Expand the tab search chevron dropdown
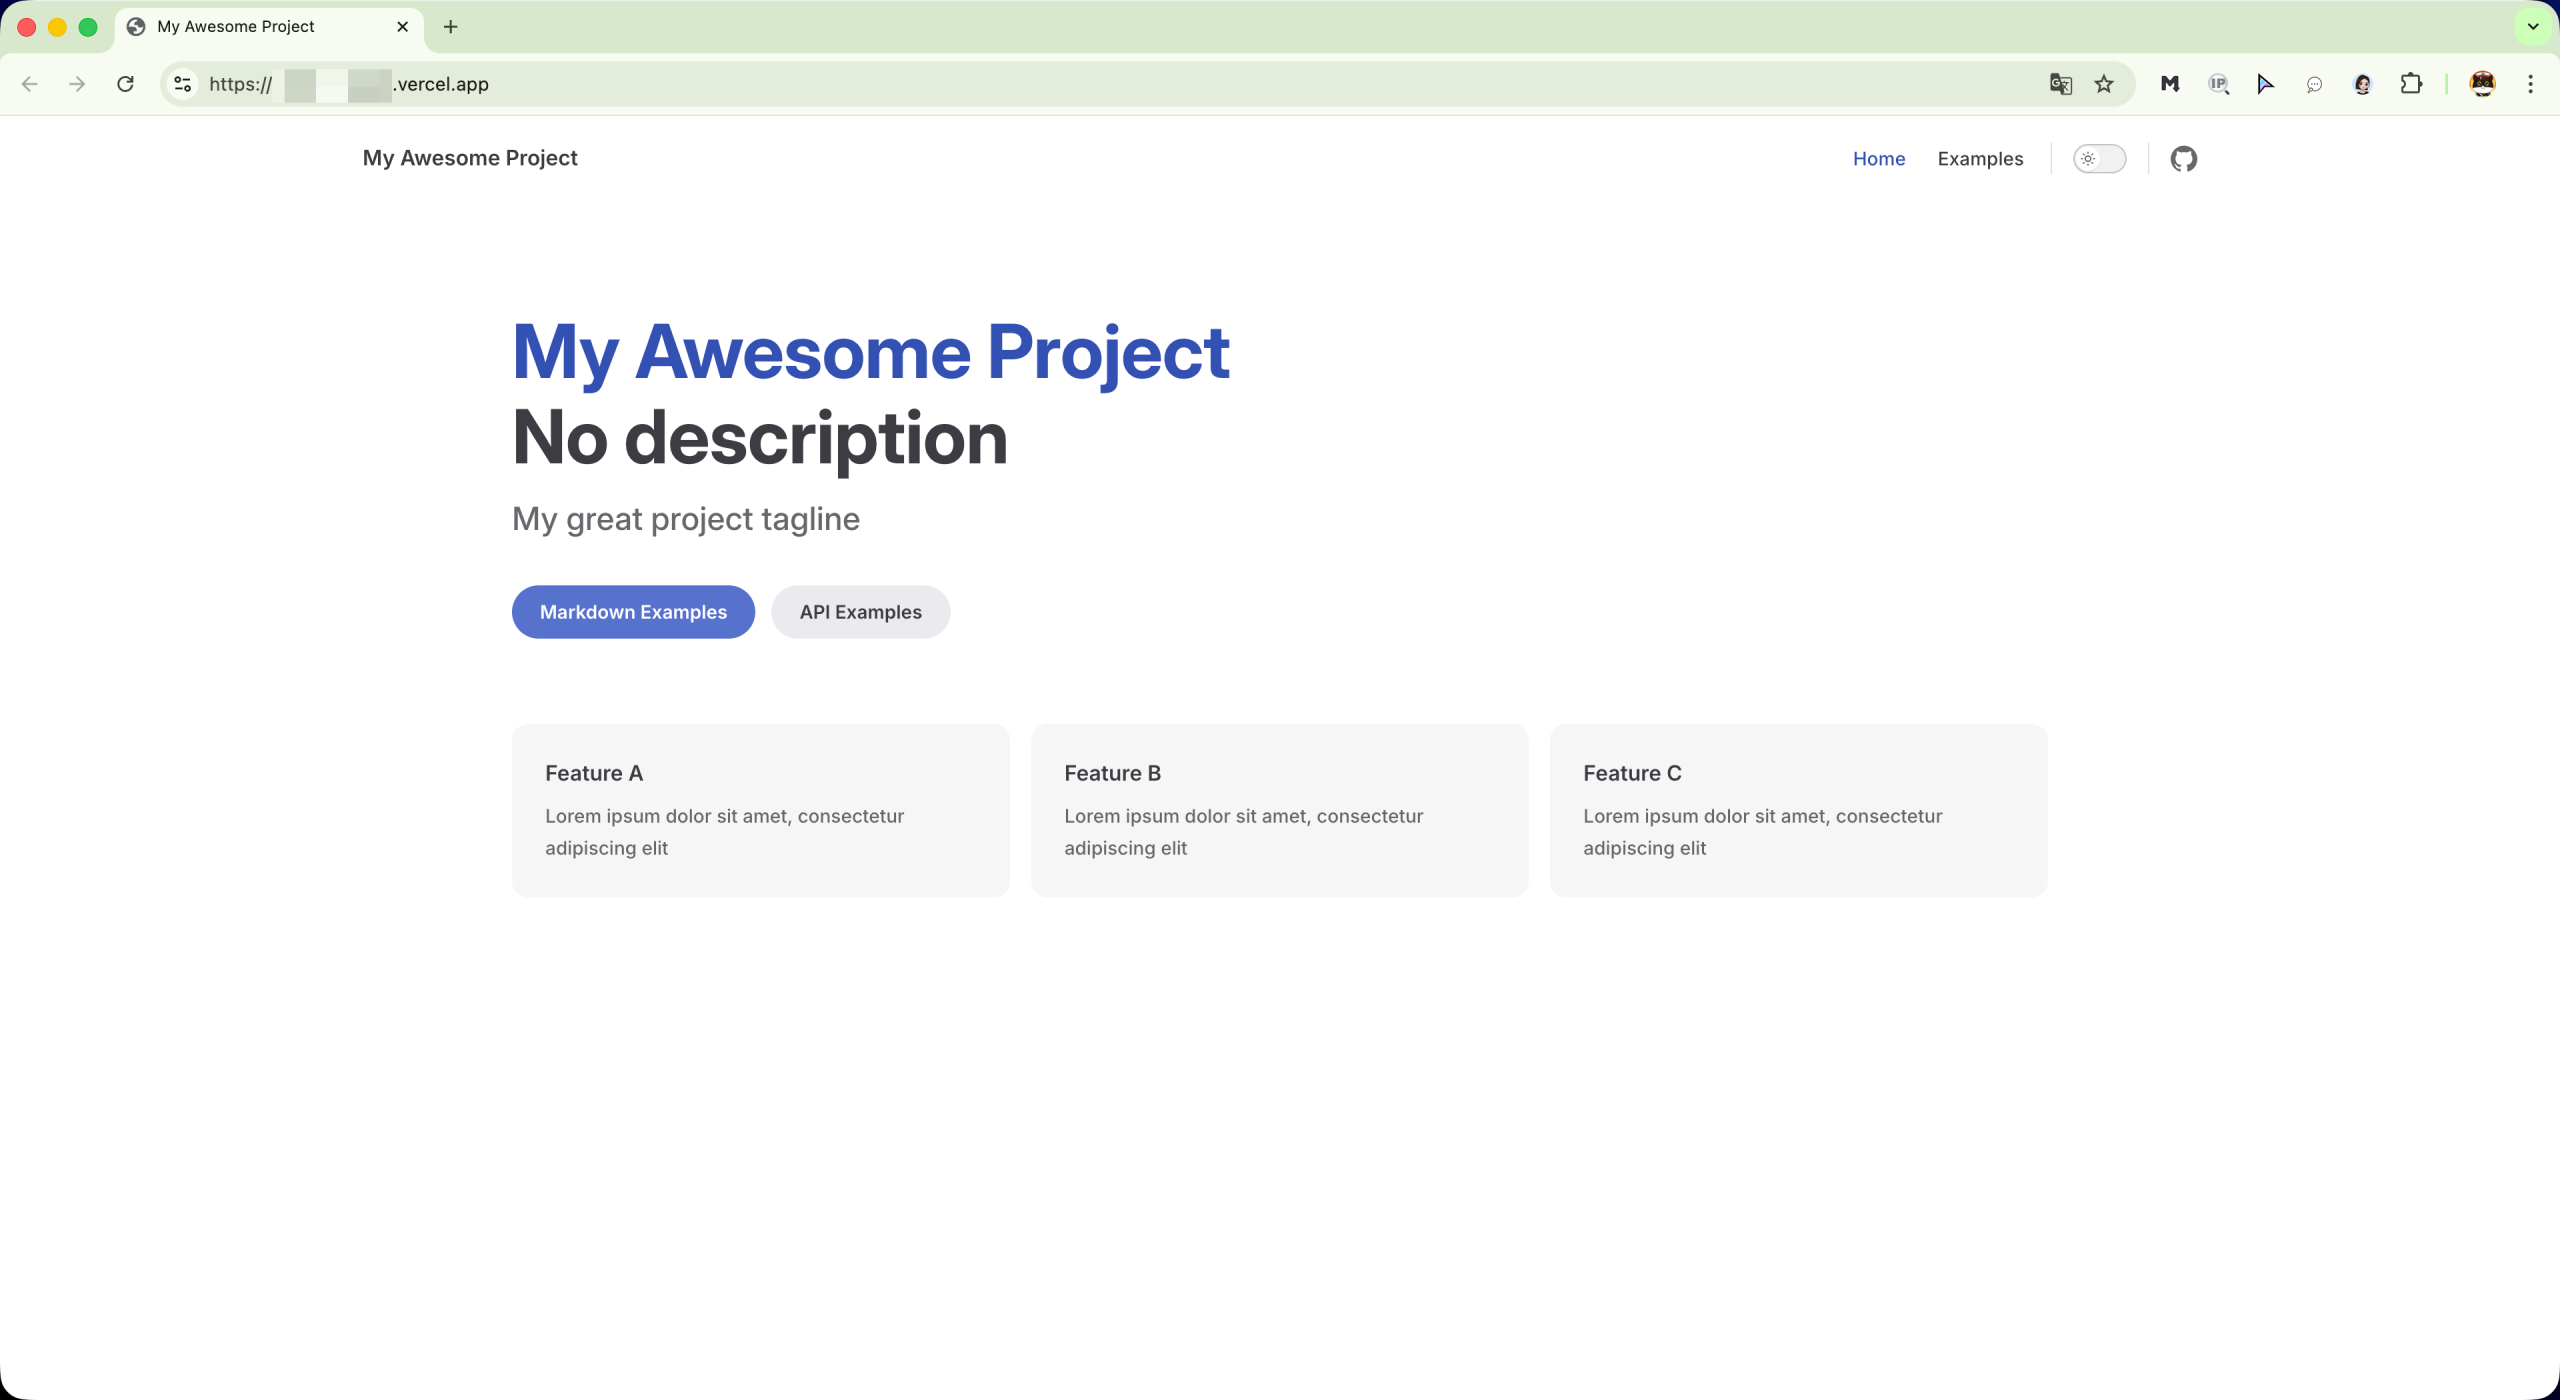 point(2533,27)
